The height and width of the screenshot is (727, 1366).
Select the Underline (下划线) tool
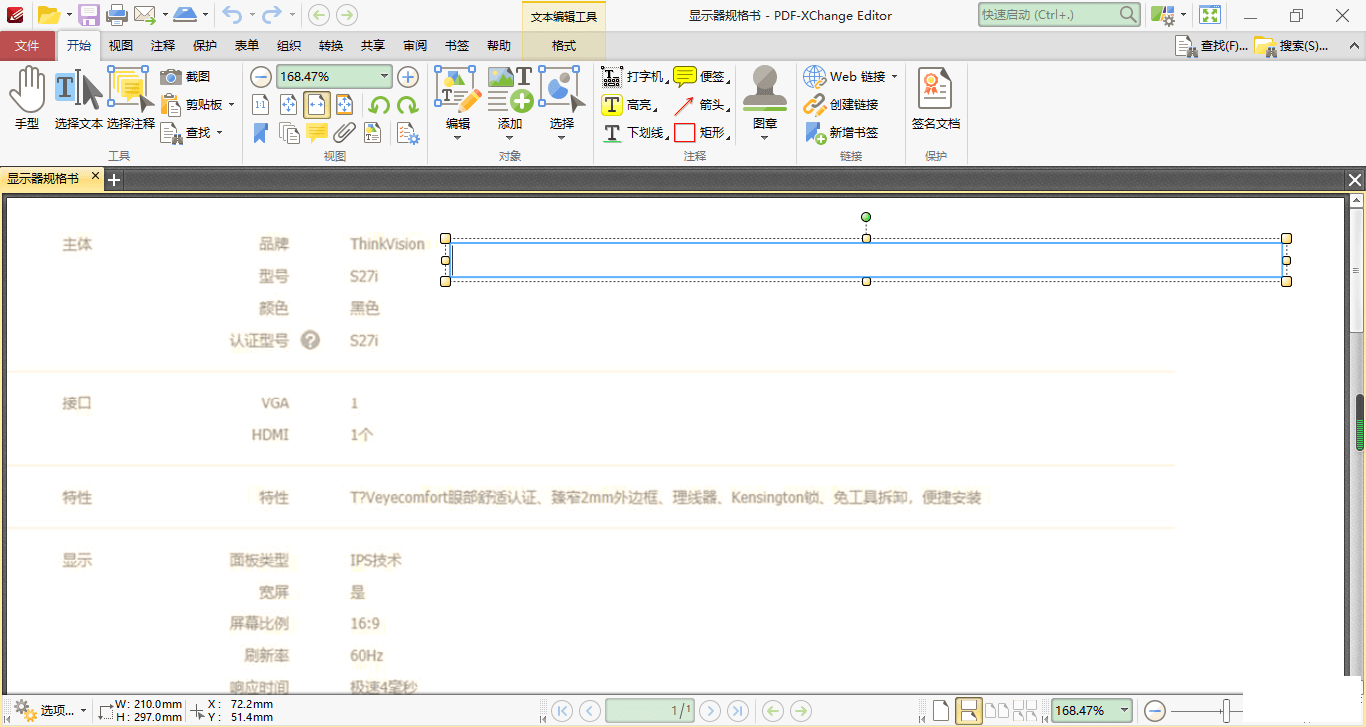coord(633,133)
